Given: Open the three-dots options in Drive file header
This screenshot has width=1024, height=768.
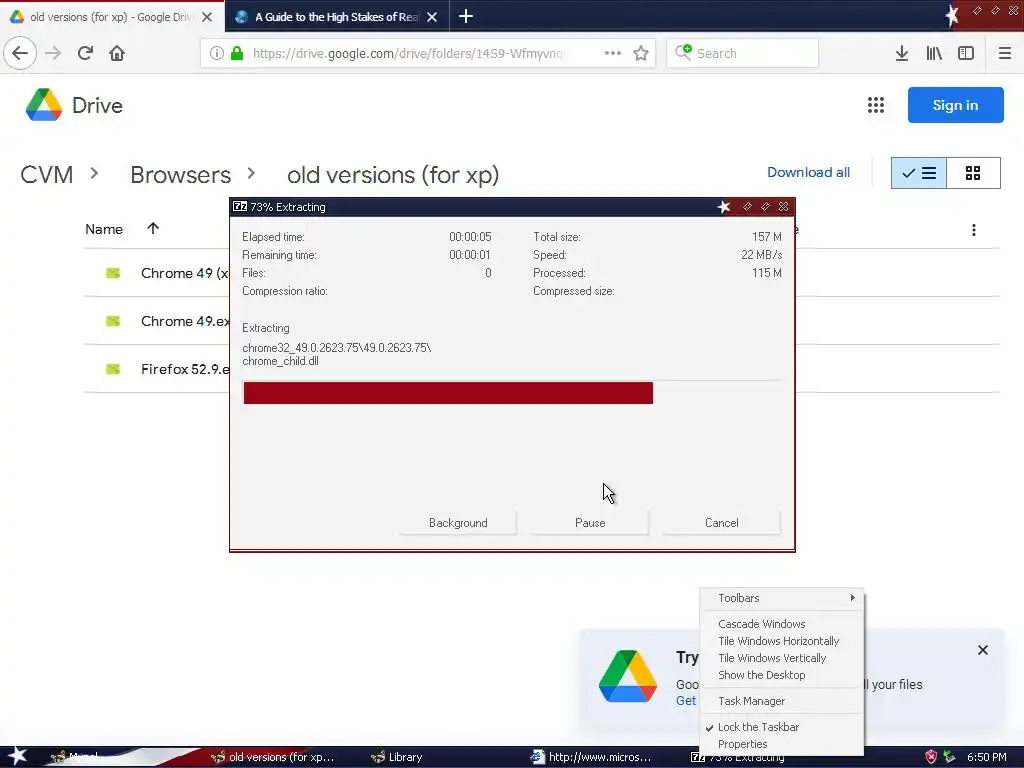Looking at the screenshot, I should [x=974, y=230].
